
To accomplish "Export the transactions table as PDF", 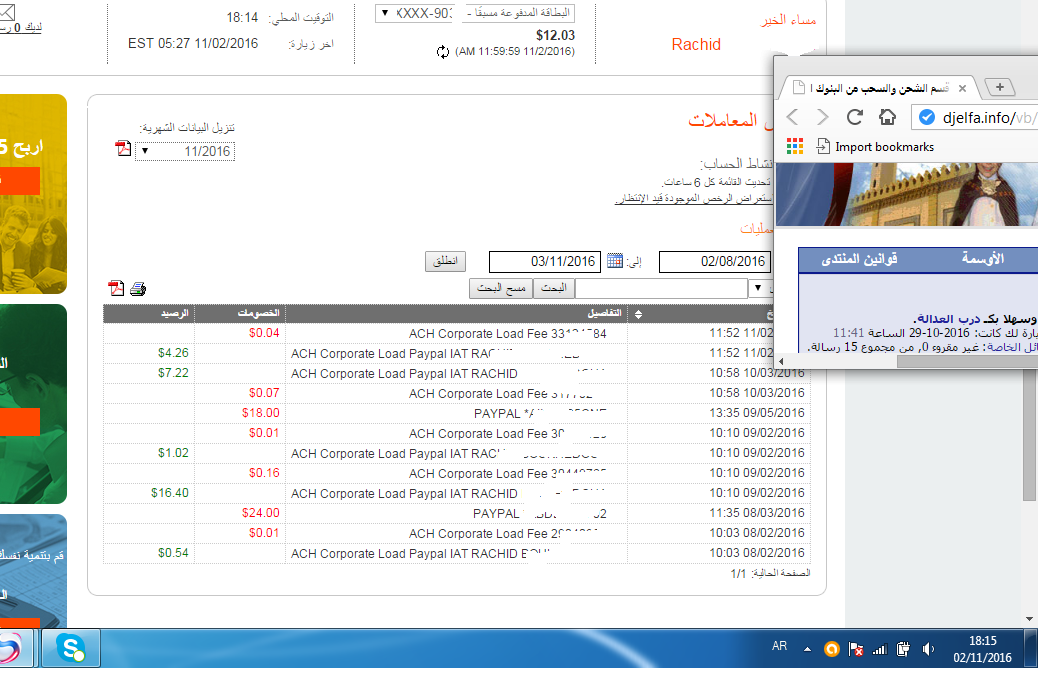I will (117, 288).
